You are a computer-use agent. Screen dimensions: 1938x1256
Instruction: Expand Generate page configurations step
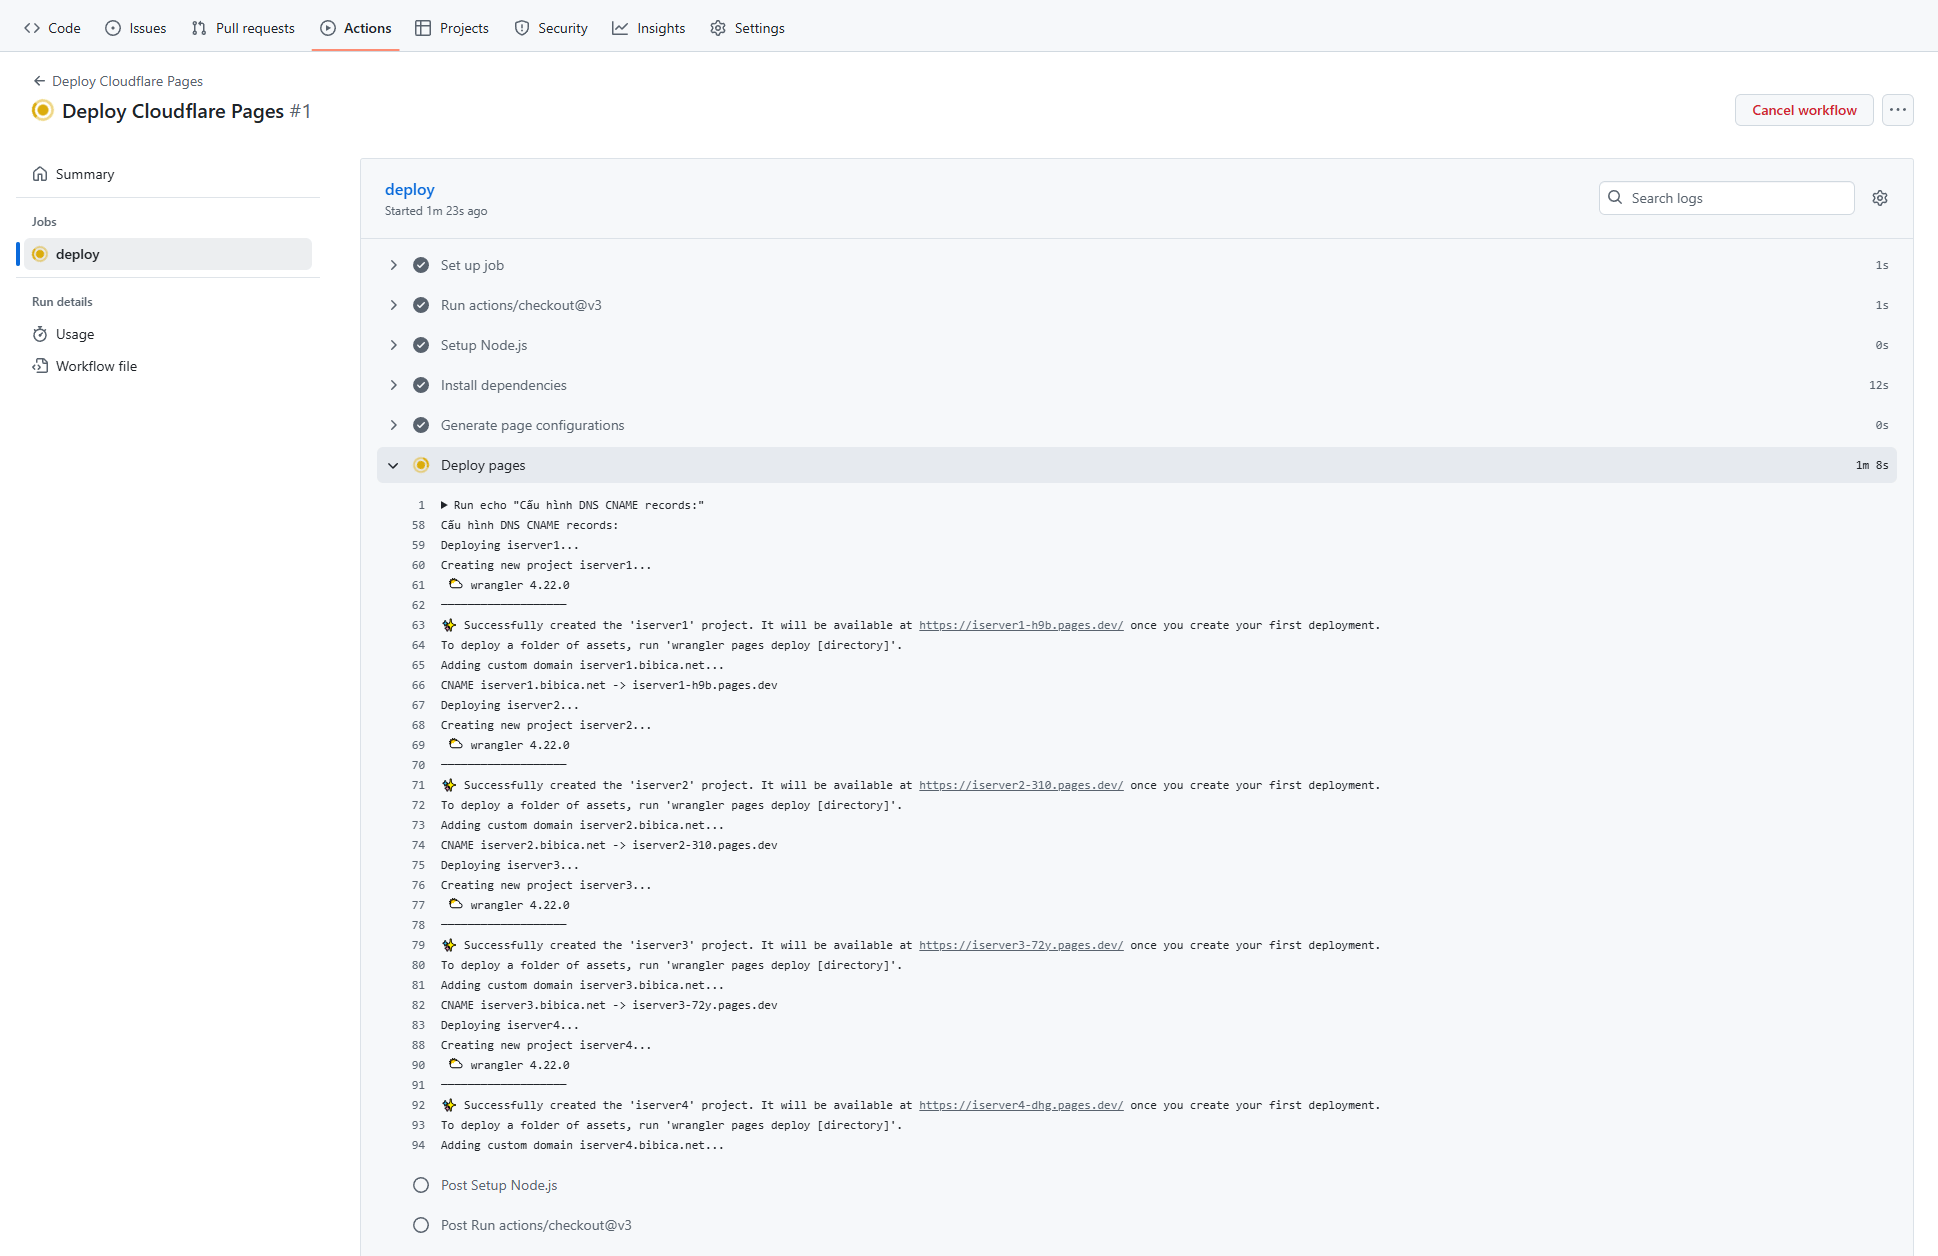tap(1137, 425)
